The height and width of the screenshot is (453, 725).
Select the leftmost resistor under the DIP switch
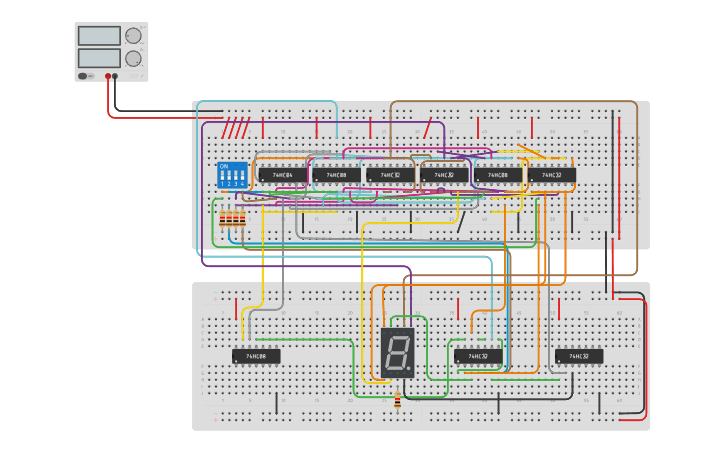(x=222, y=218)
